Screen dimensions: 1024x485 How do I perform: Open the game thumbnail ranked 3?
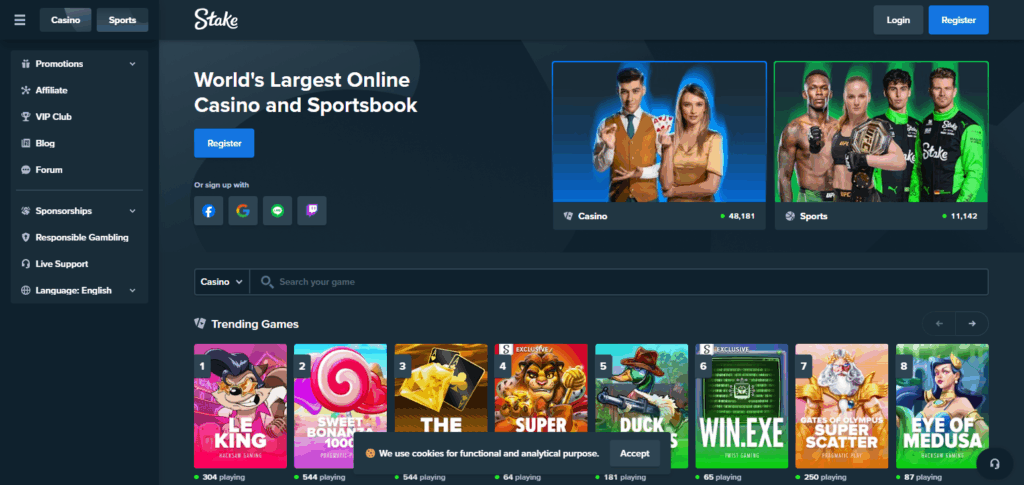441,388
